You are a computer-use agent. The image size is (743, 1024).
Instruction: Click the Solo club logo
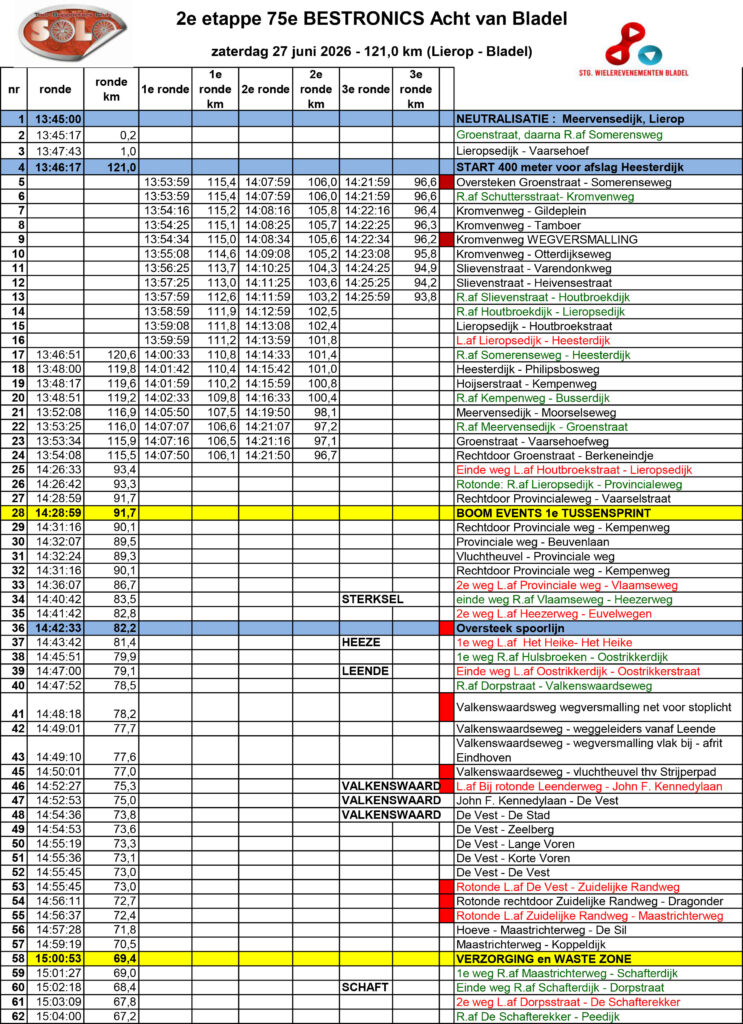pos(71,33)
